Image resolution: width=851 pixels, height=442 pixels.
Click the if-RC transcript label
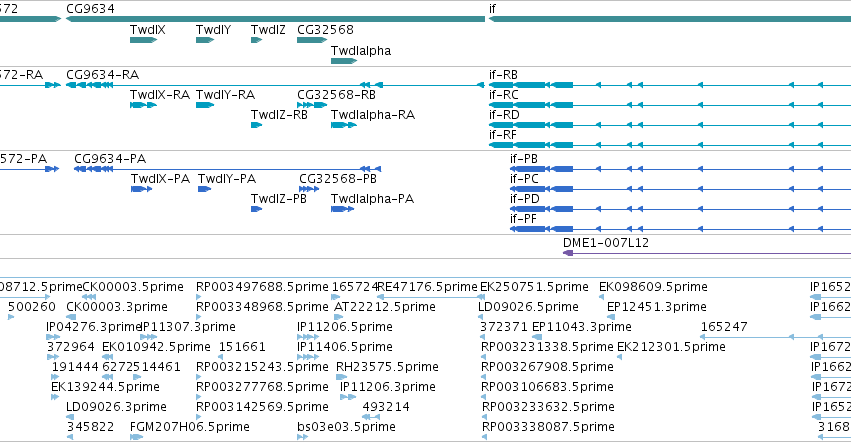[504, 95]
